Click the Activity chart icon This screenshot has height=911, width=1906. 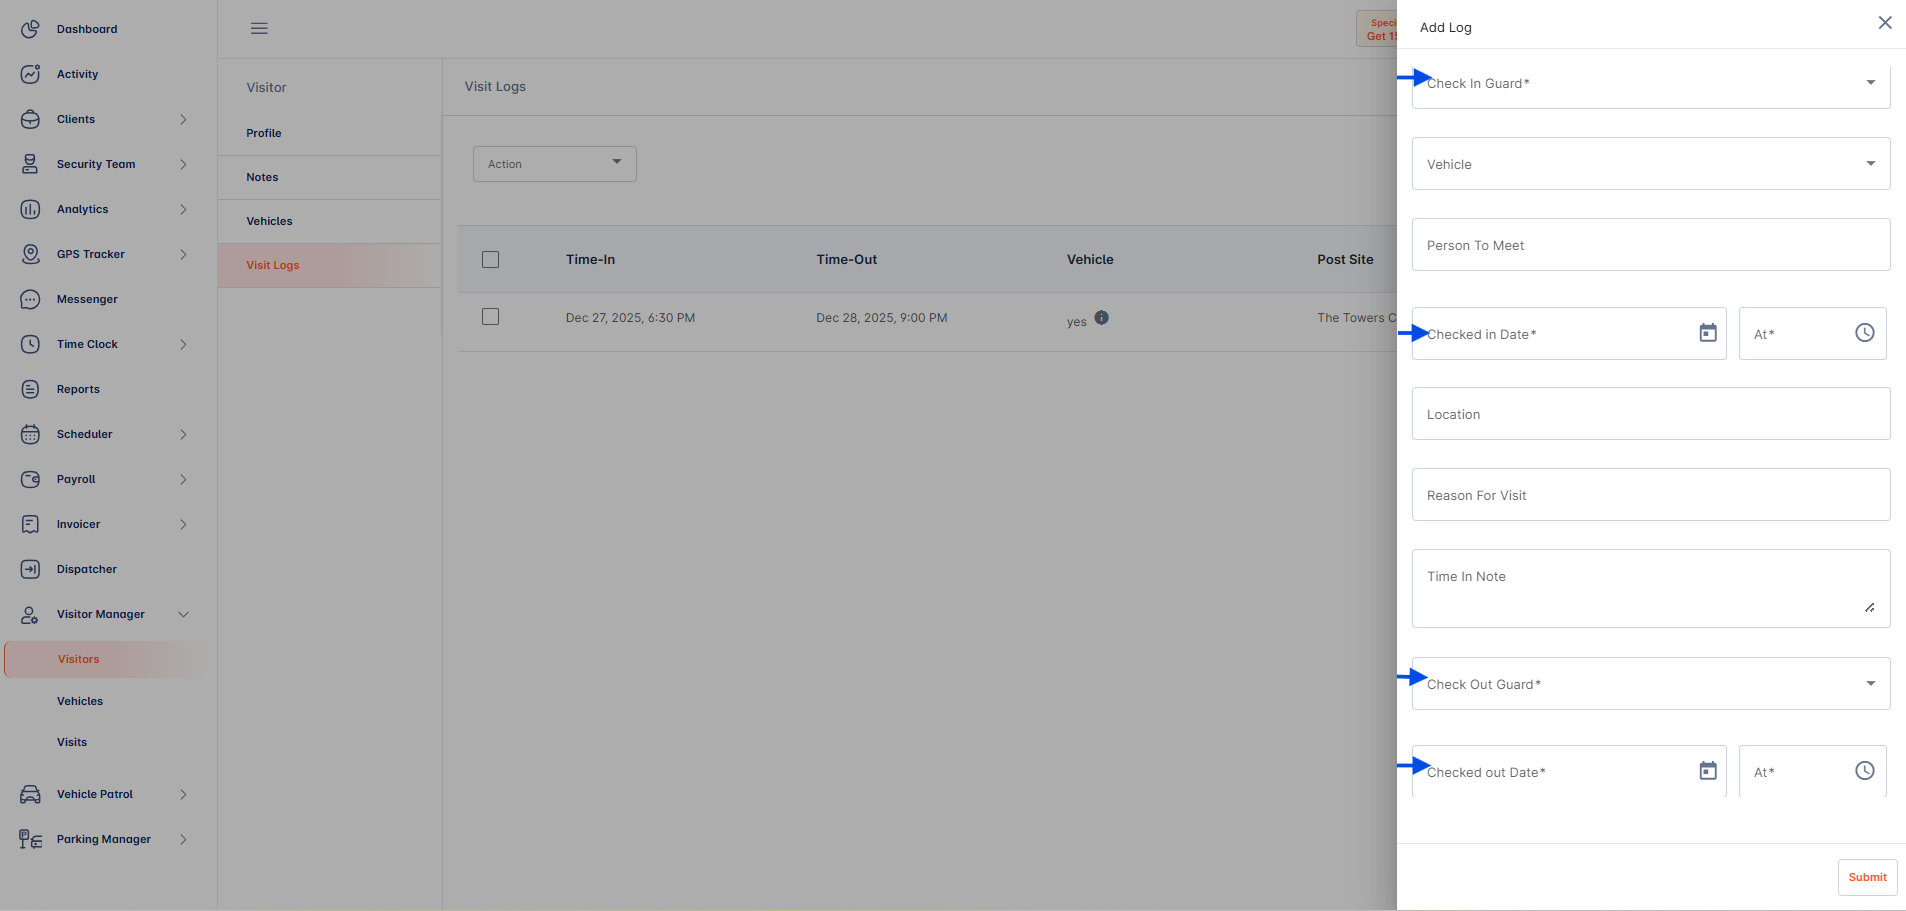30,74
